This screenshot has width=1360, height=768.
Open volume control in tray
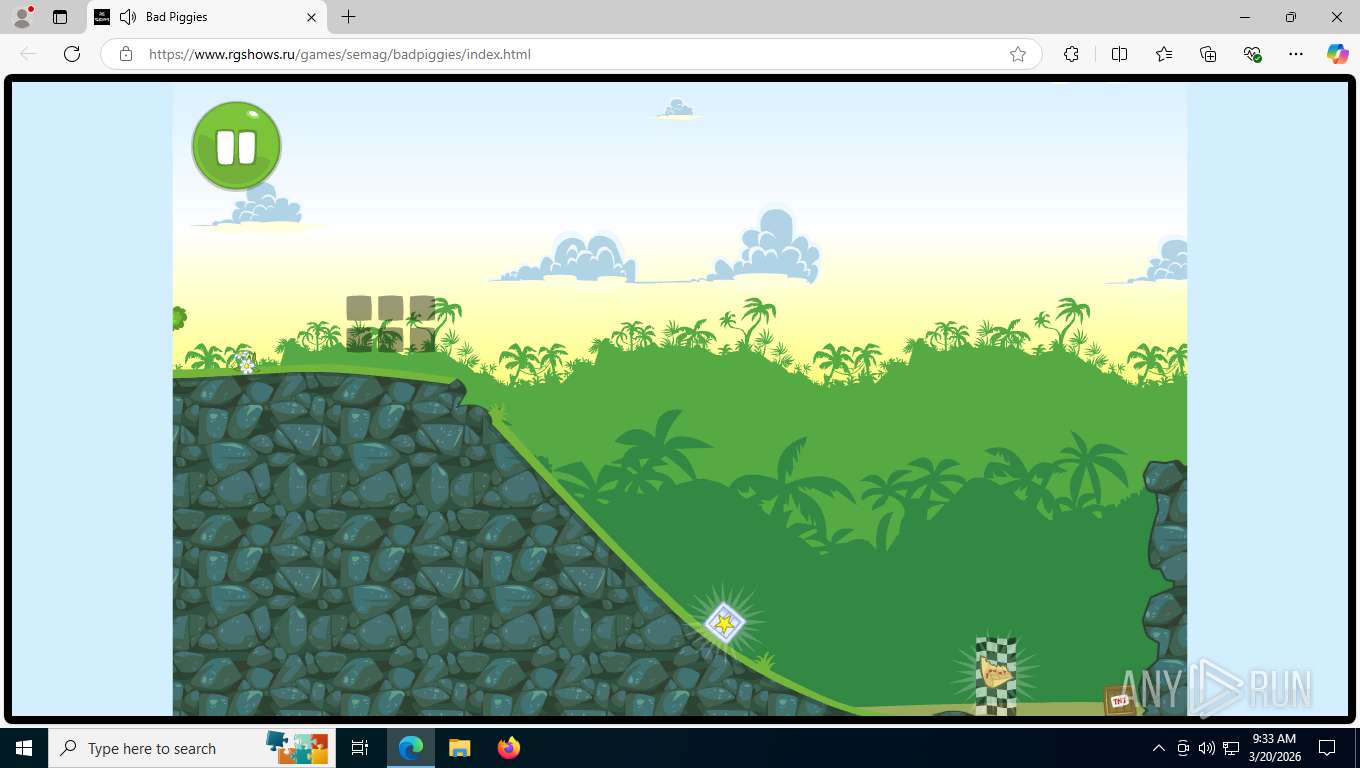(x=1207, y=748)
